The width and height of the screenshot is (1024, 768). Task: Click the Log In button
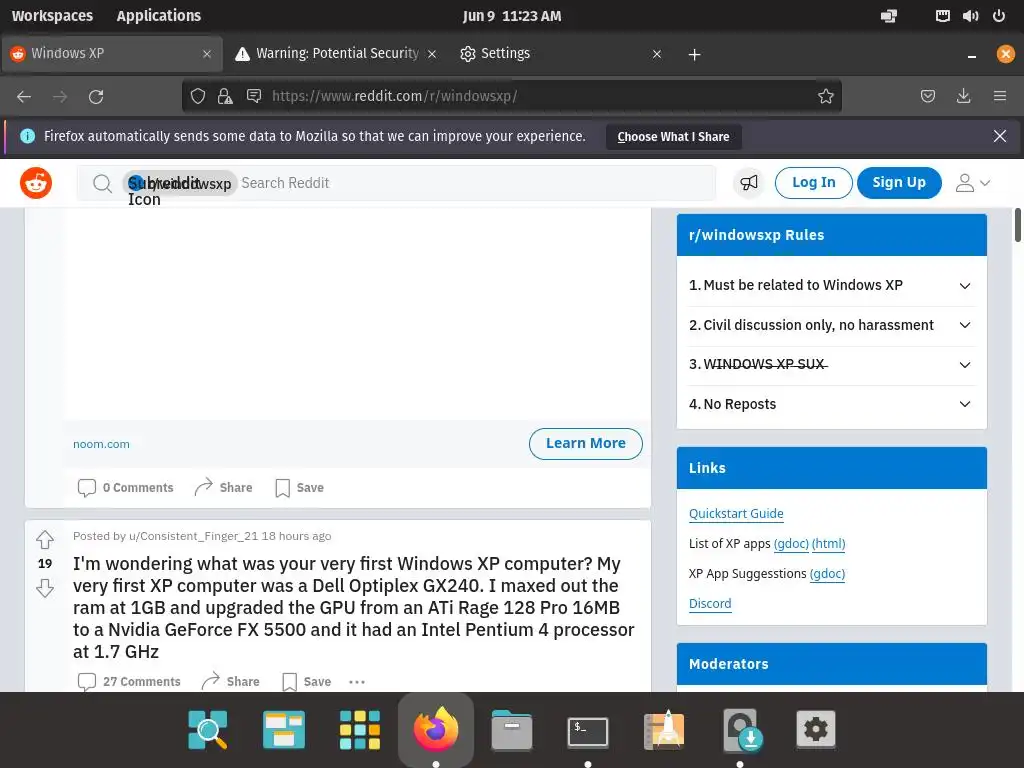(813, 182)
